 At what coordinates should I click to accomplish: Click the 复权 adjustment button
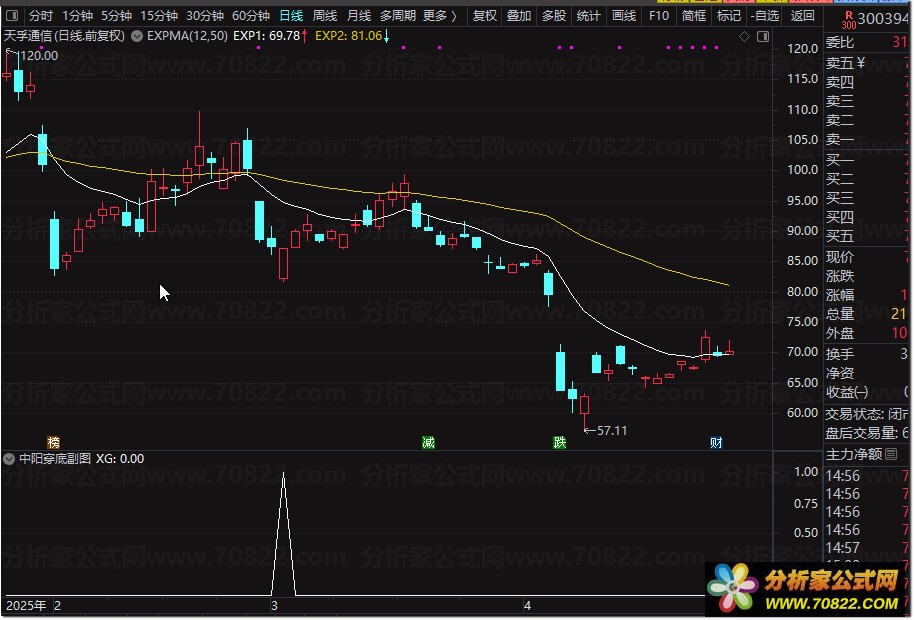pos(484,16)
